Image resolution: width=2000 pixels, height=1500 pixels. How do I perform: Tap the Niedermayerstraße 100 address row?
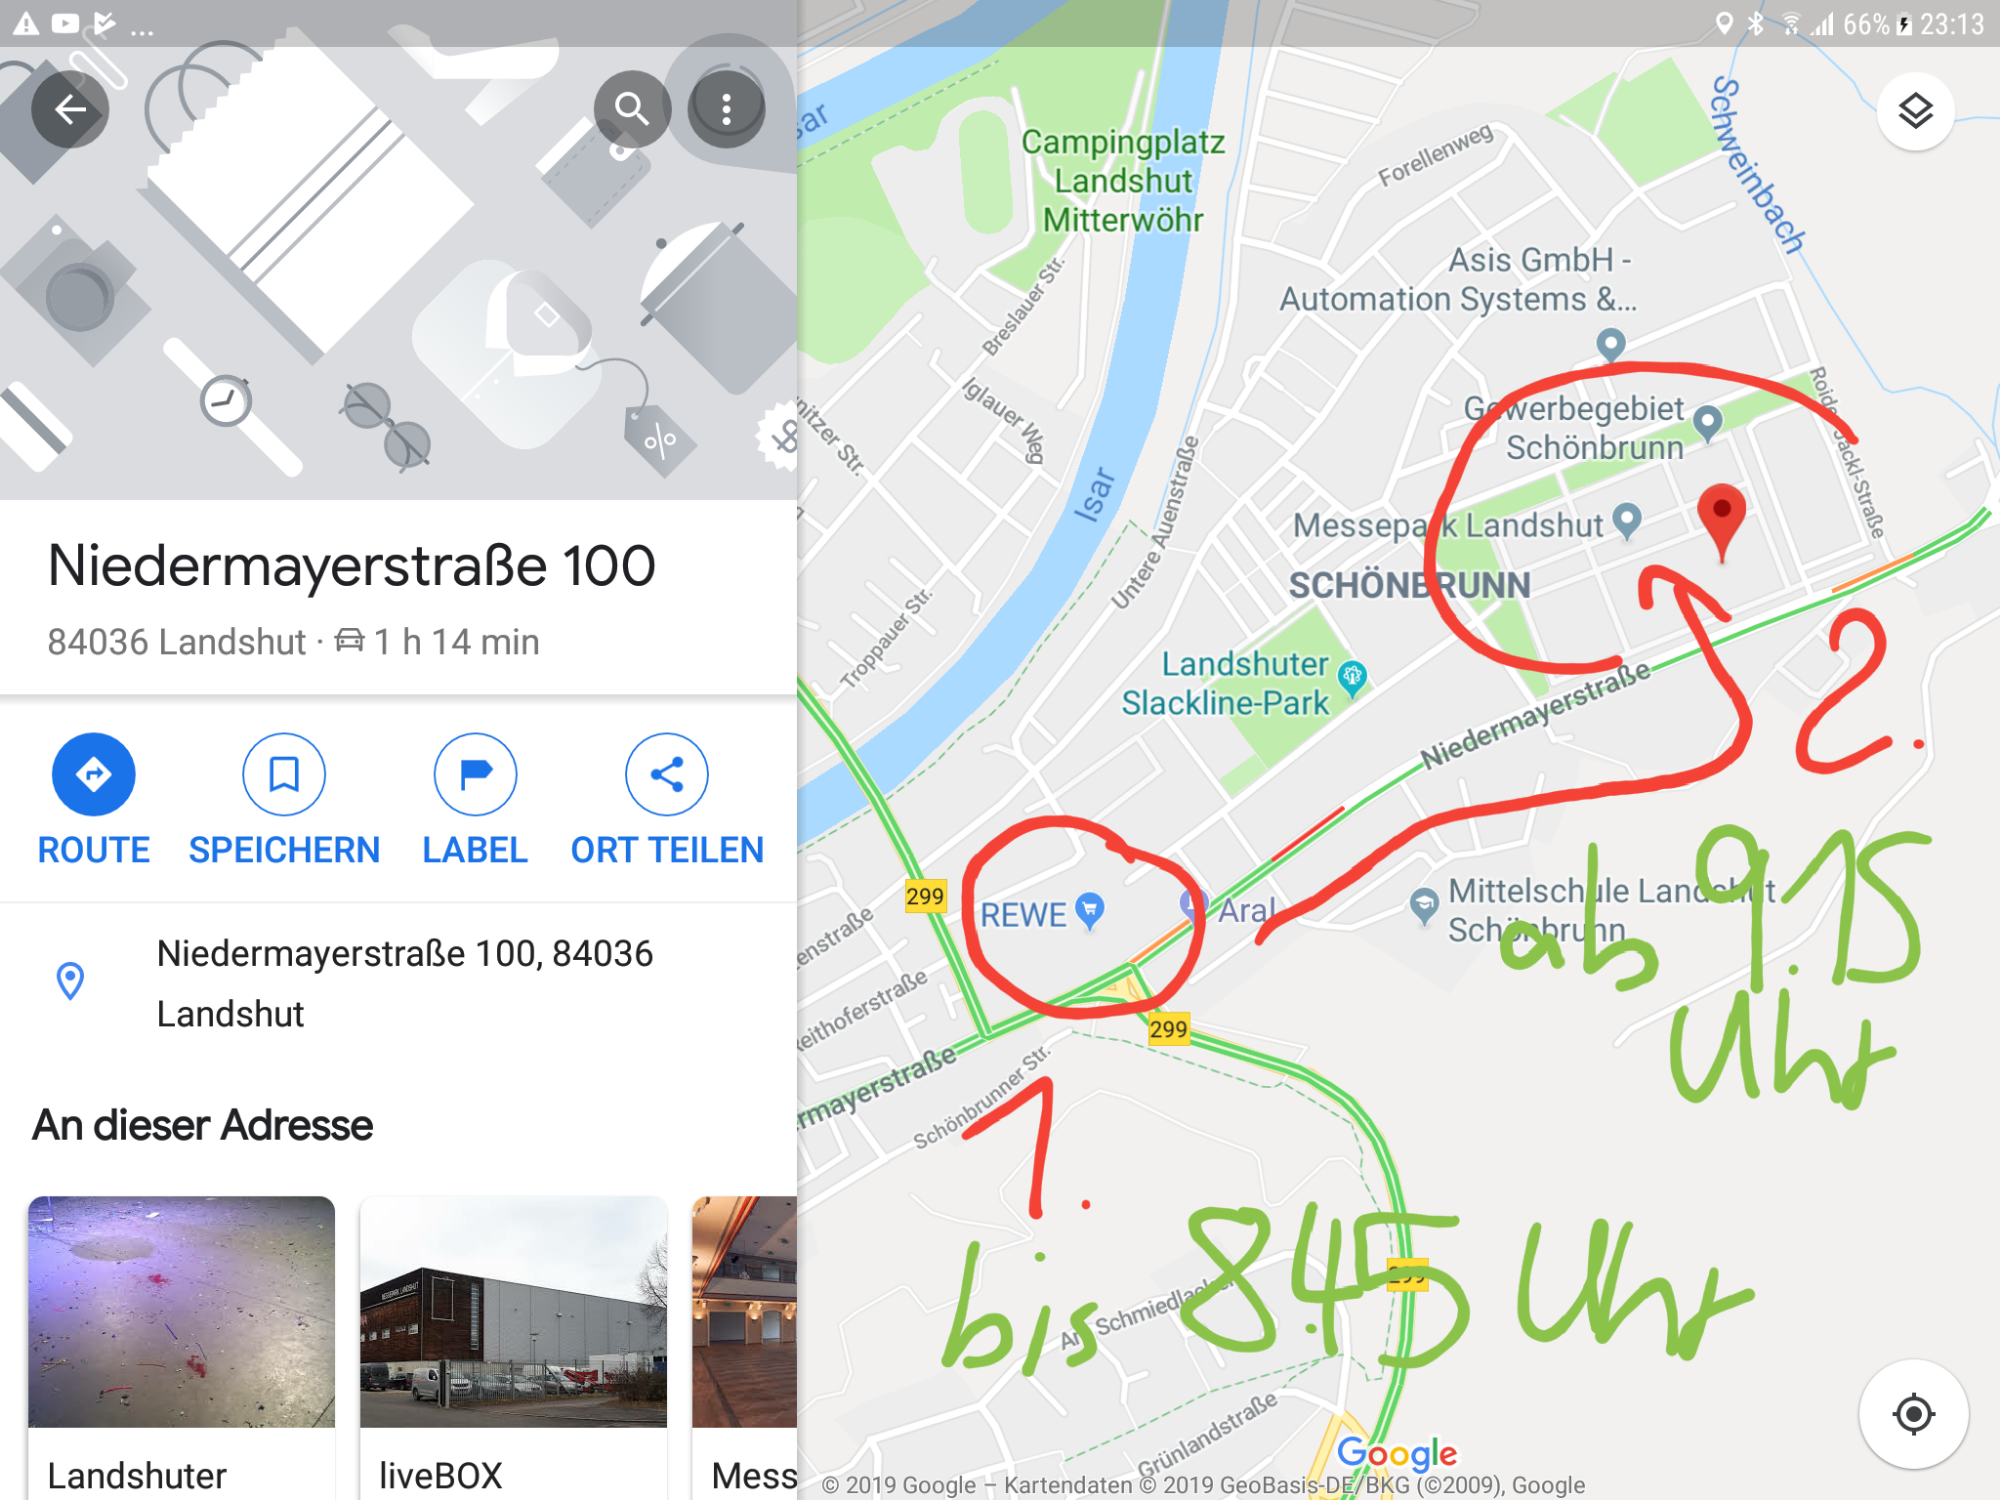tap(398, 983)
